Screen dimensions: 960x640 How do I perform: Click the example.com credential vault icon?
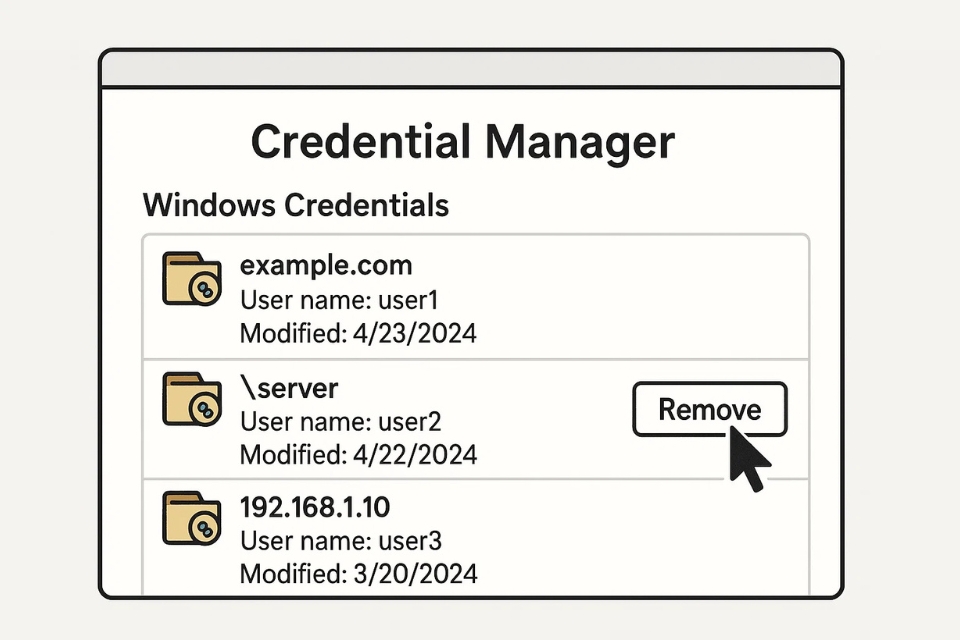point(191,279)
